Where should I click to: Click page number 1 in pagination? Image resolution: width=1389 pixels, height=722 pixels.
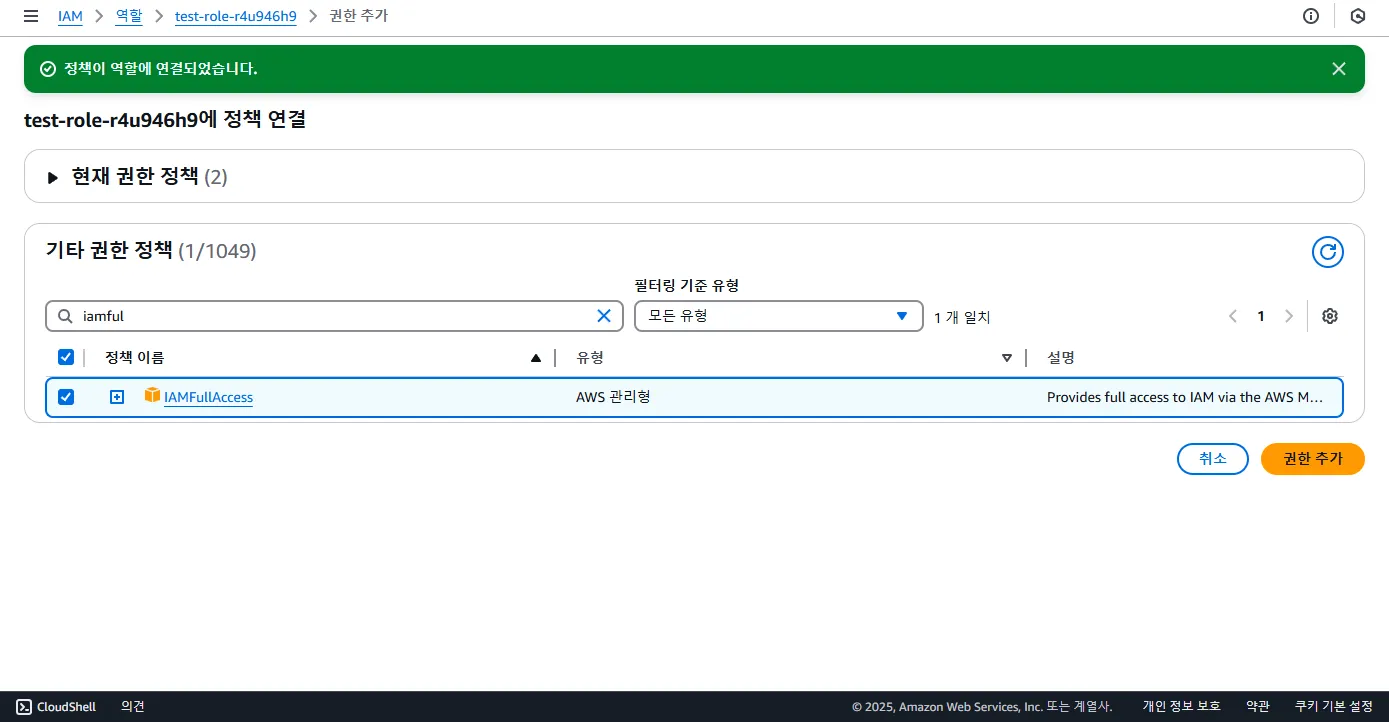[x=1261, y=316]
